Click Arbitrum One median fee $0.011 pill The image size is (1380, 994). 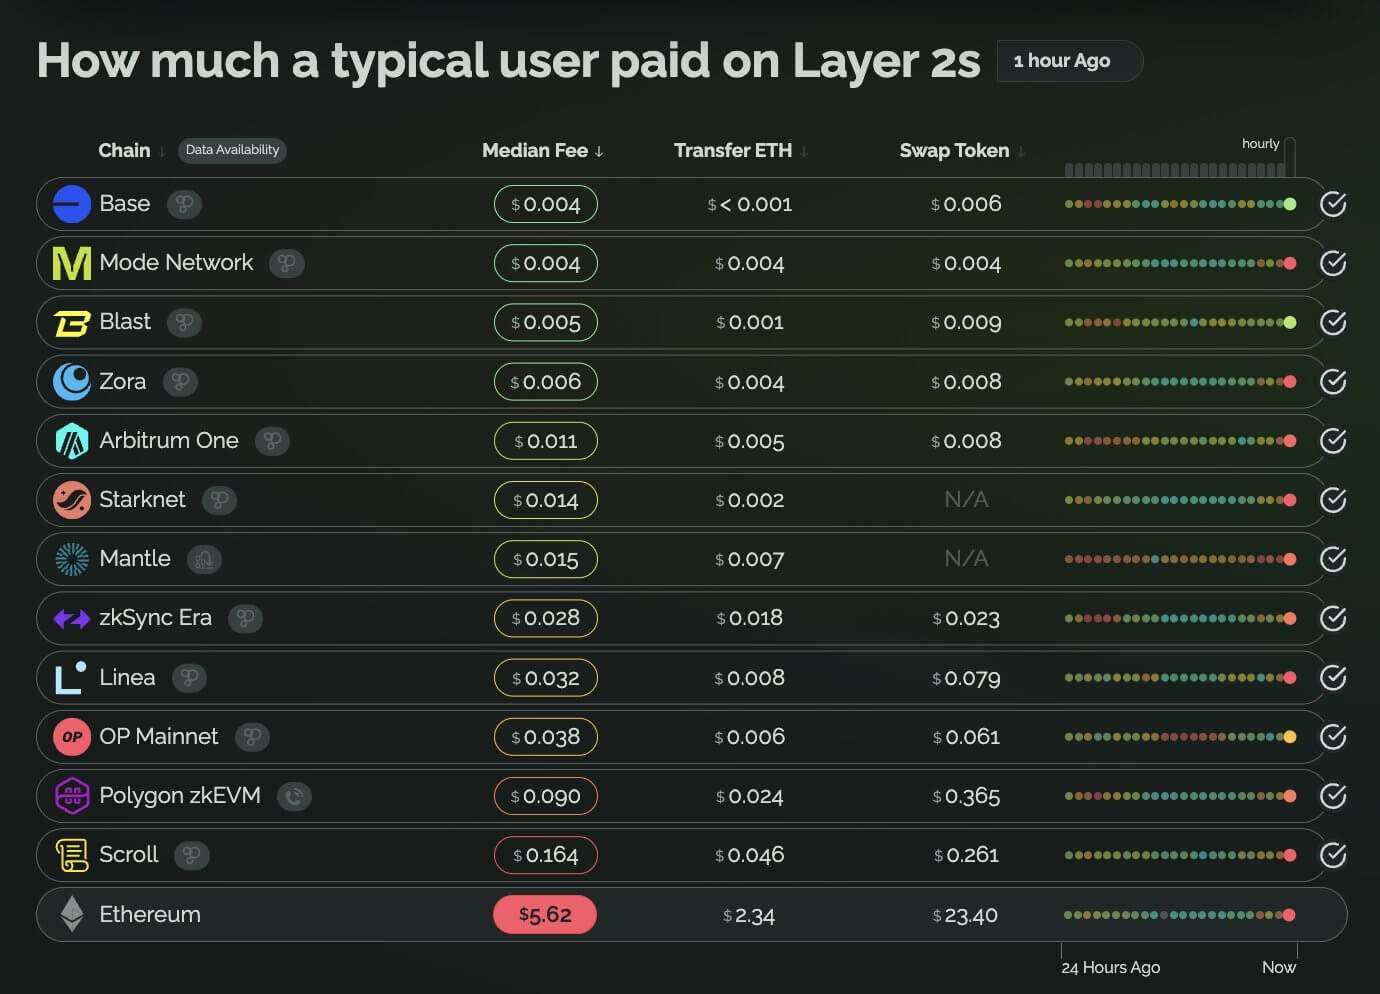tap(546, 441)
